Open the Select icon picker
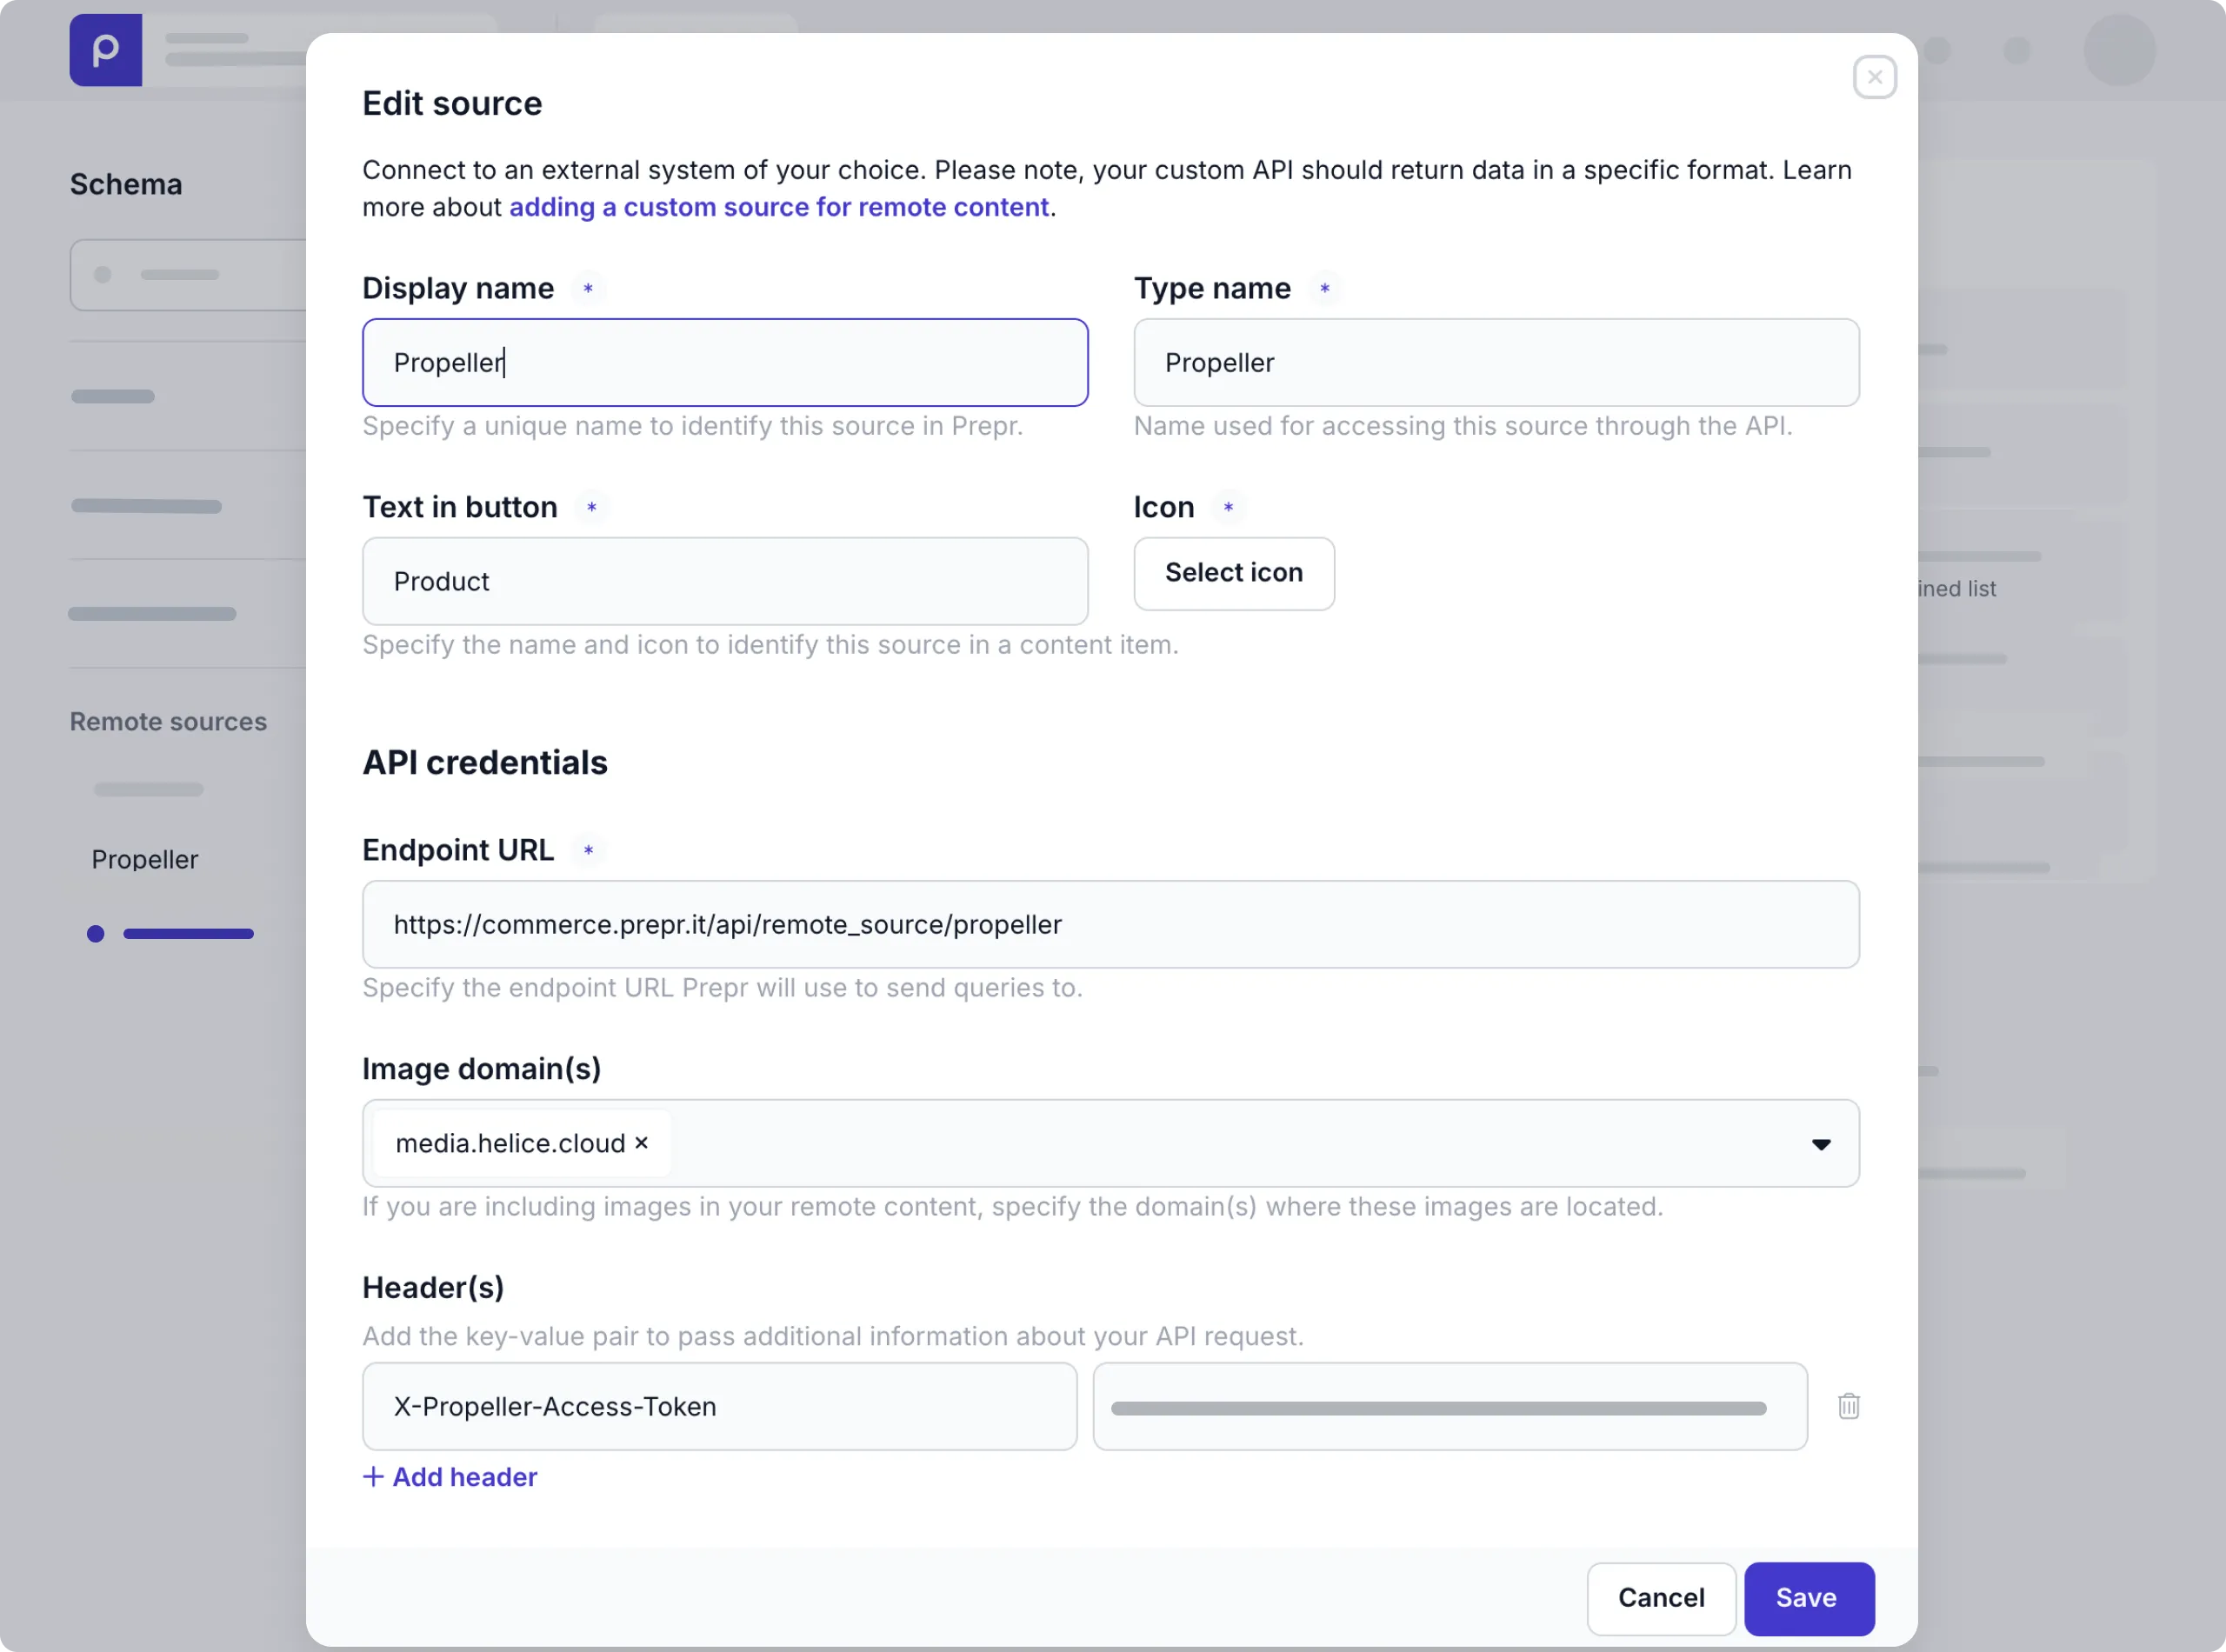 [x=1233, y=573]
